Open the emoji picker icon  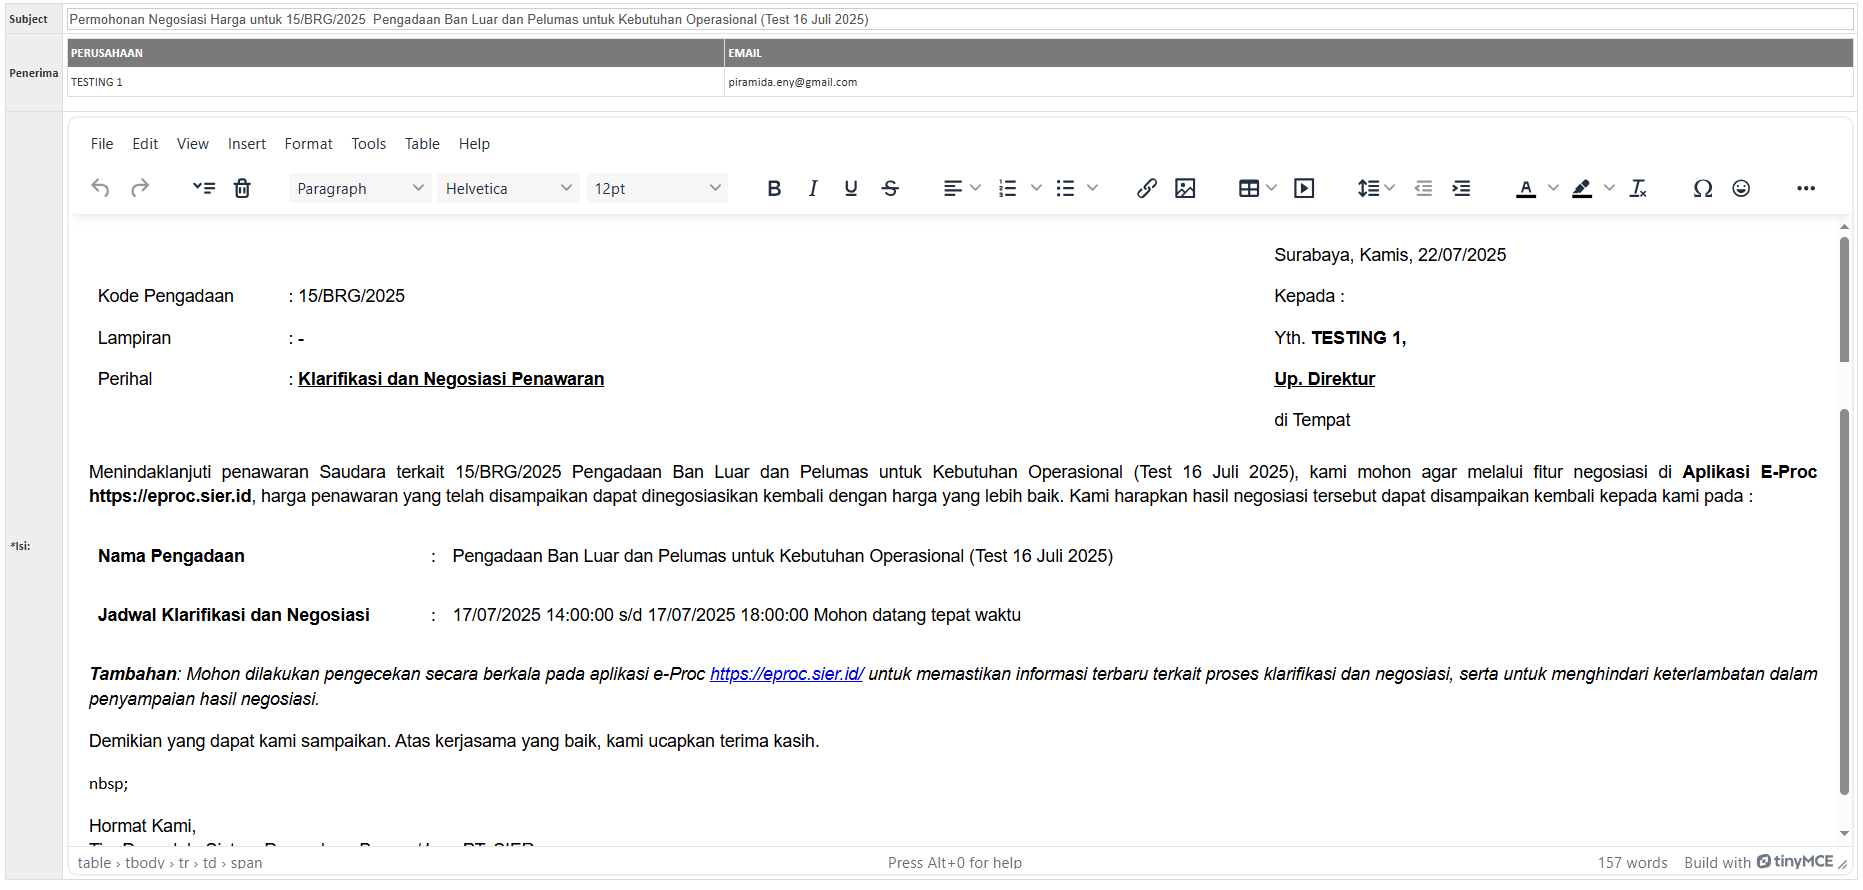(1741, 188)
